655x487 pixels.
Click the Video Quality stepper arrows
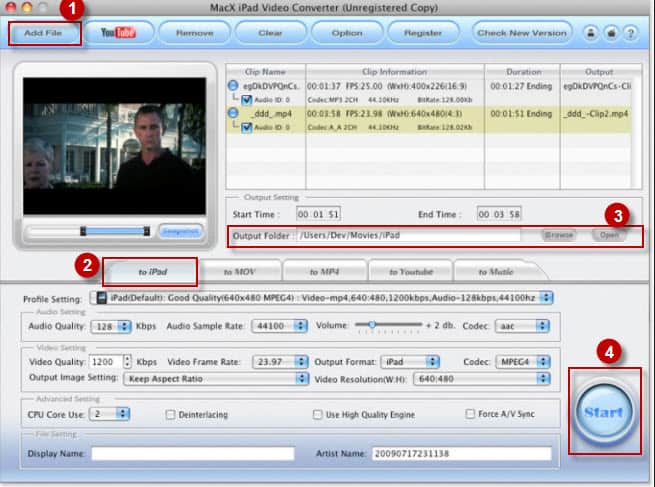tap(127, 362)
